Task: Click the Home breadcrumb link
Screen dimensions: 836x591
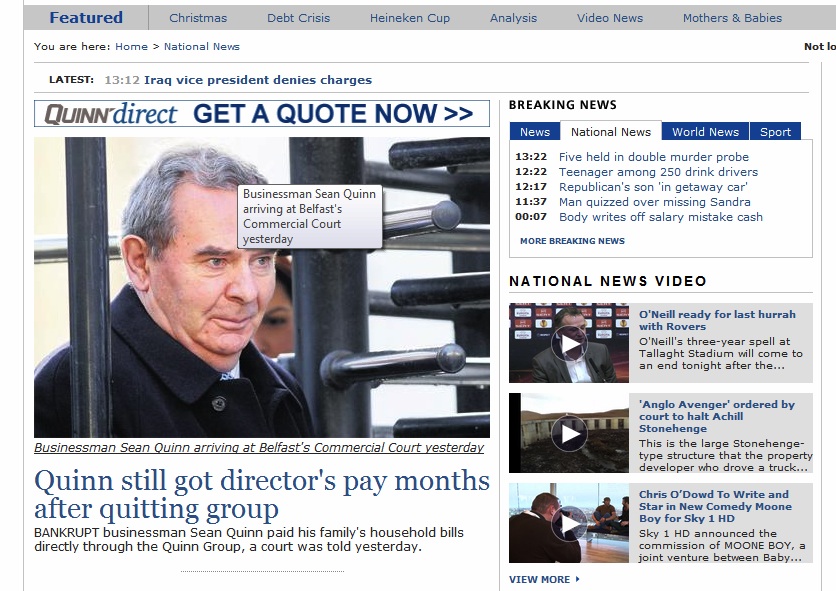Action: pos(131,46)
